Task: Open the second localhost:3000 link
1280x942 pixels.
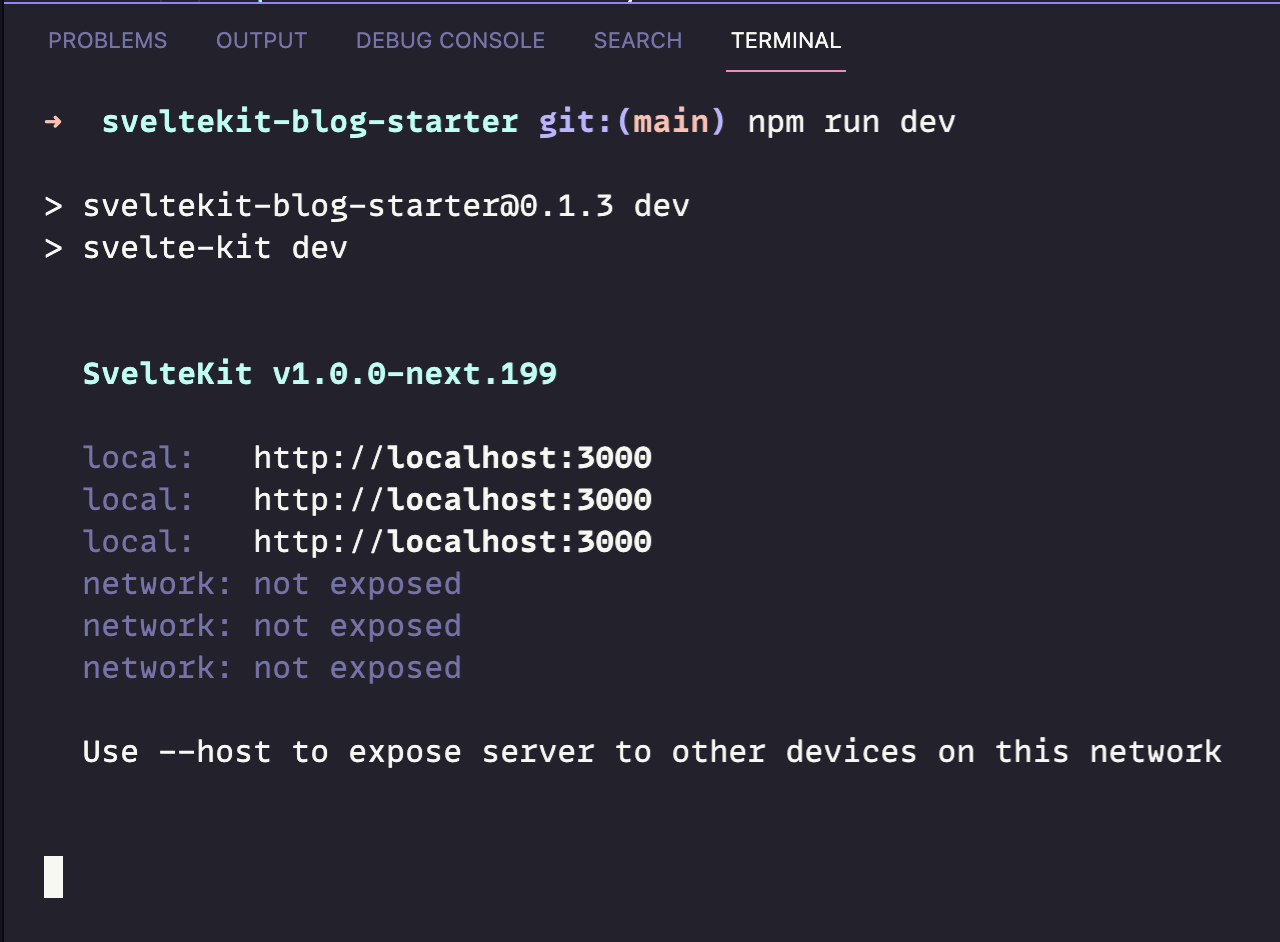Action: click(x=452, y=500)
